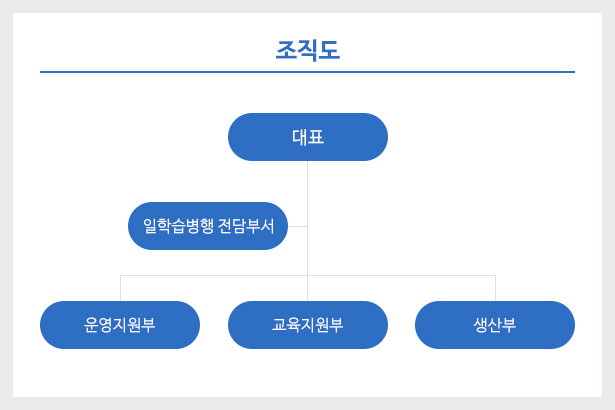Click the 대표 node at top
615x410 pixels.
[308, 137]
